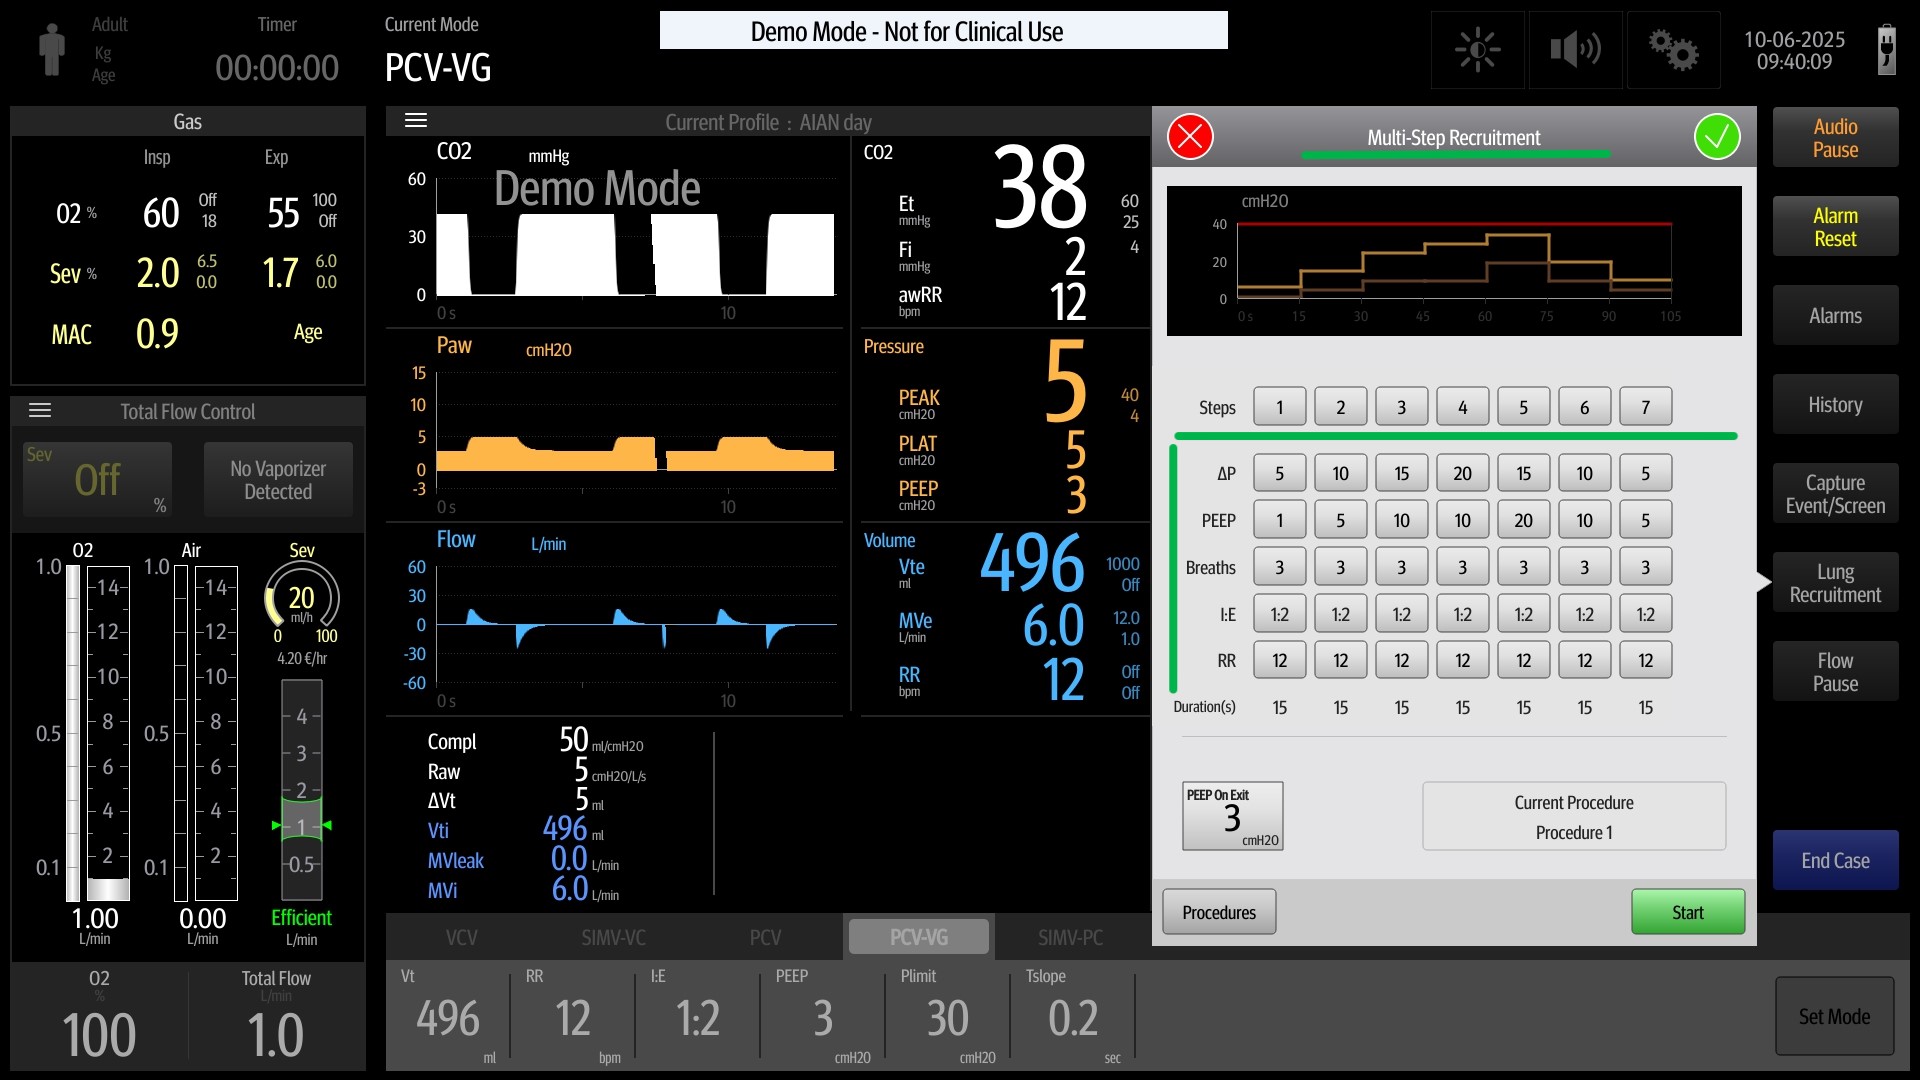Toggle Audio Pause
Screen dimensions: 1920x1080
pyautogui.click(x=1835, y=138)
